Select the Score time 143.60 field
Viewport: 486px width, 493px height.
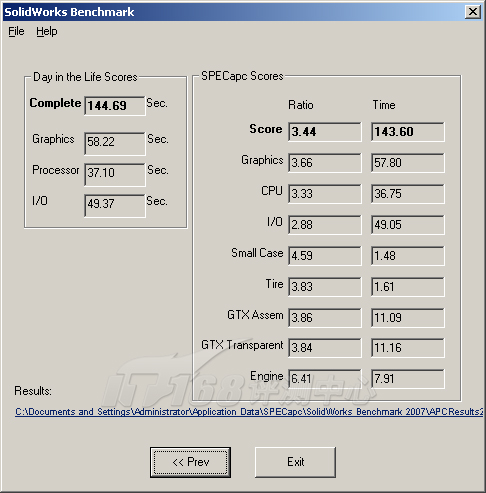[x=408, y=132]
